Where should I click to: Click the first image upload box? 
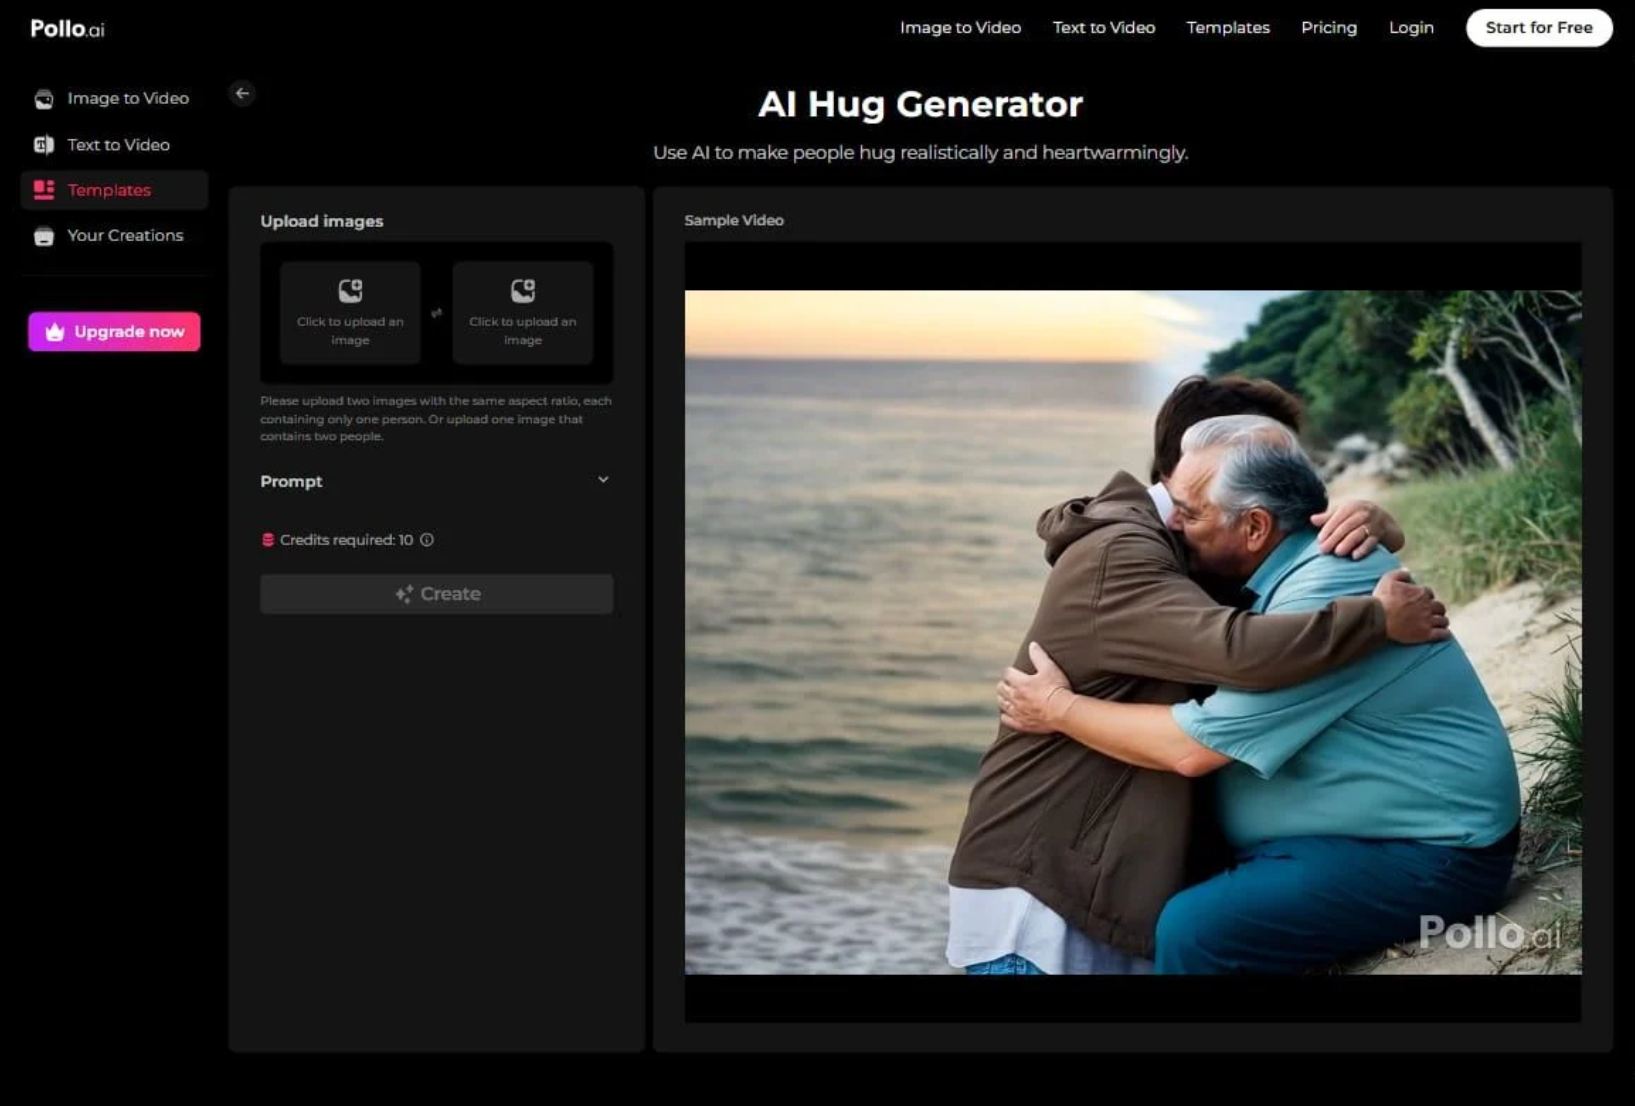[x=350, y=313]
